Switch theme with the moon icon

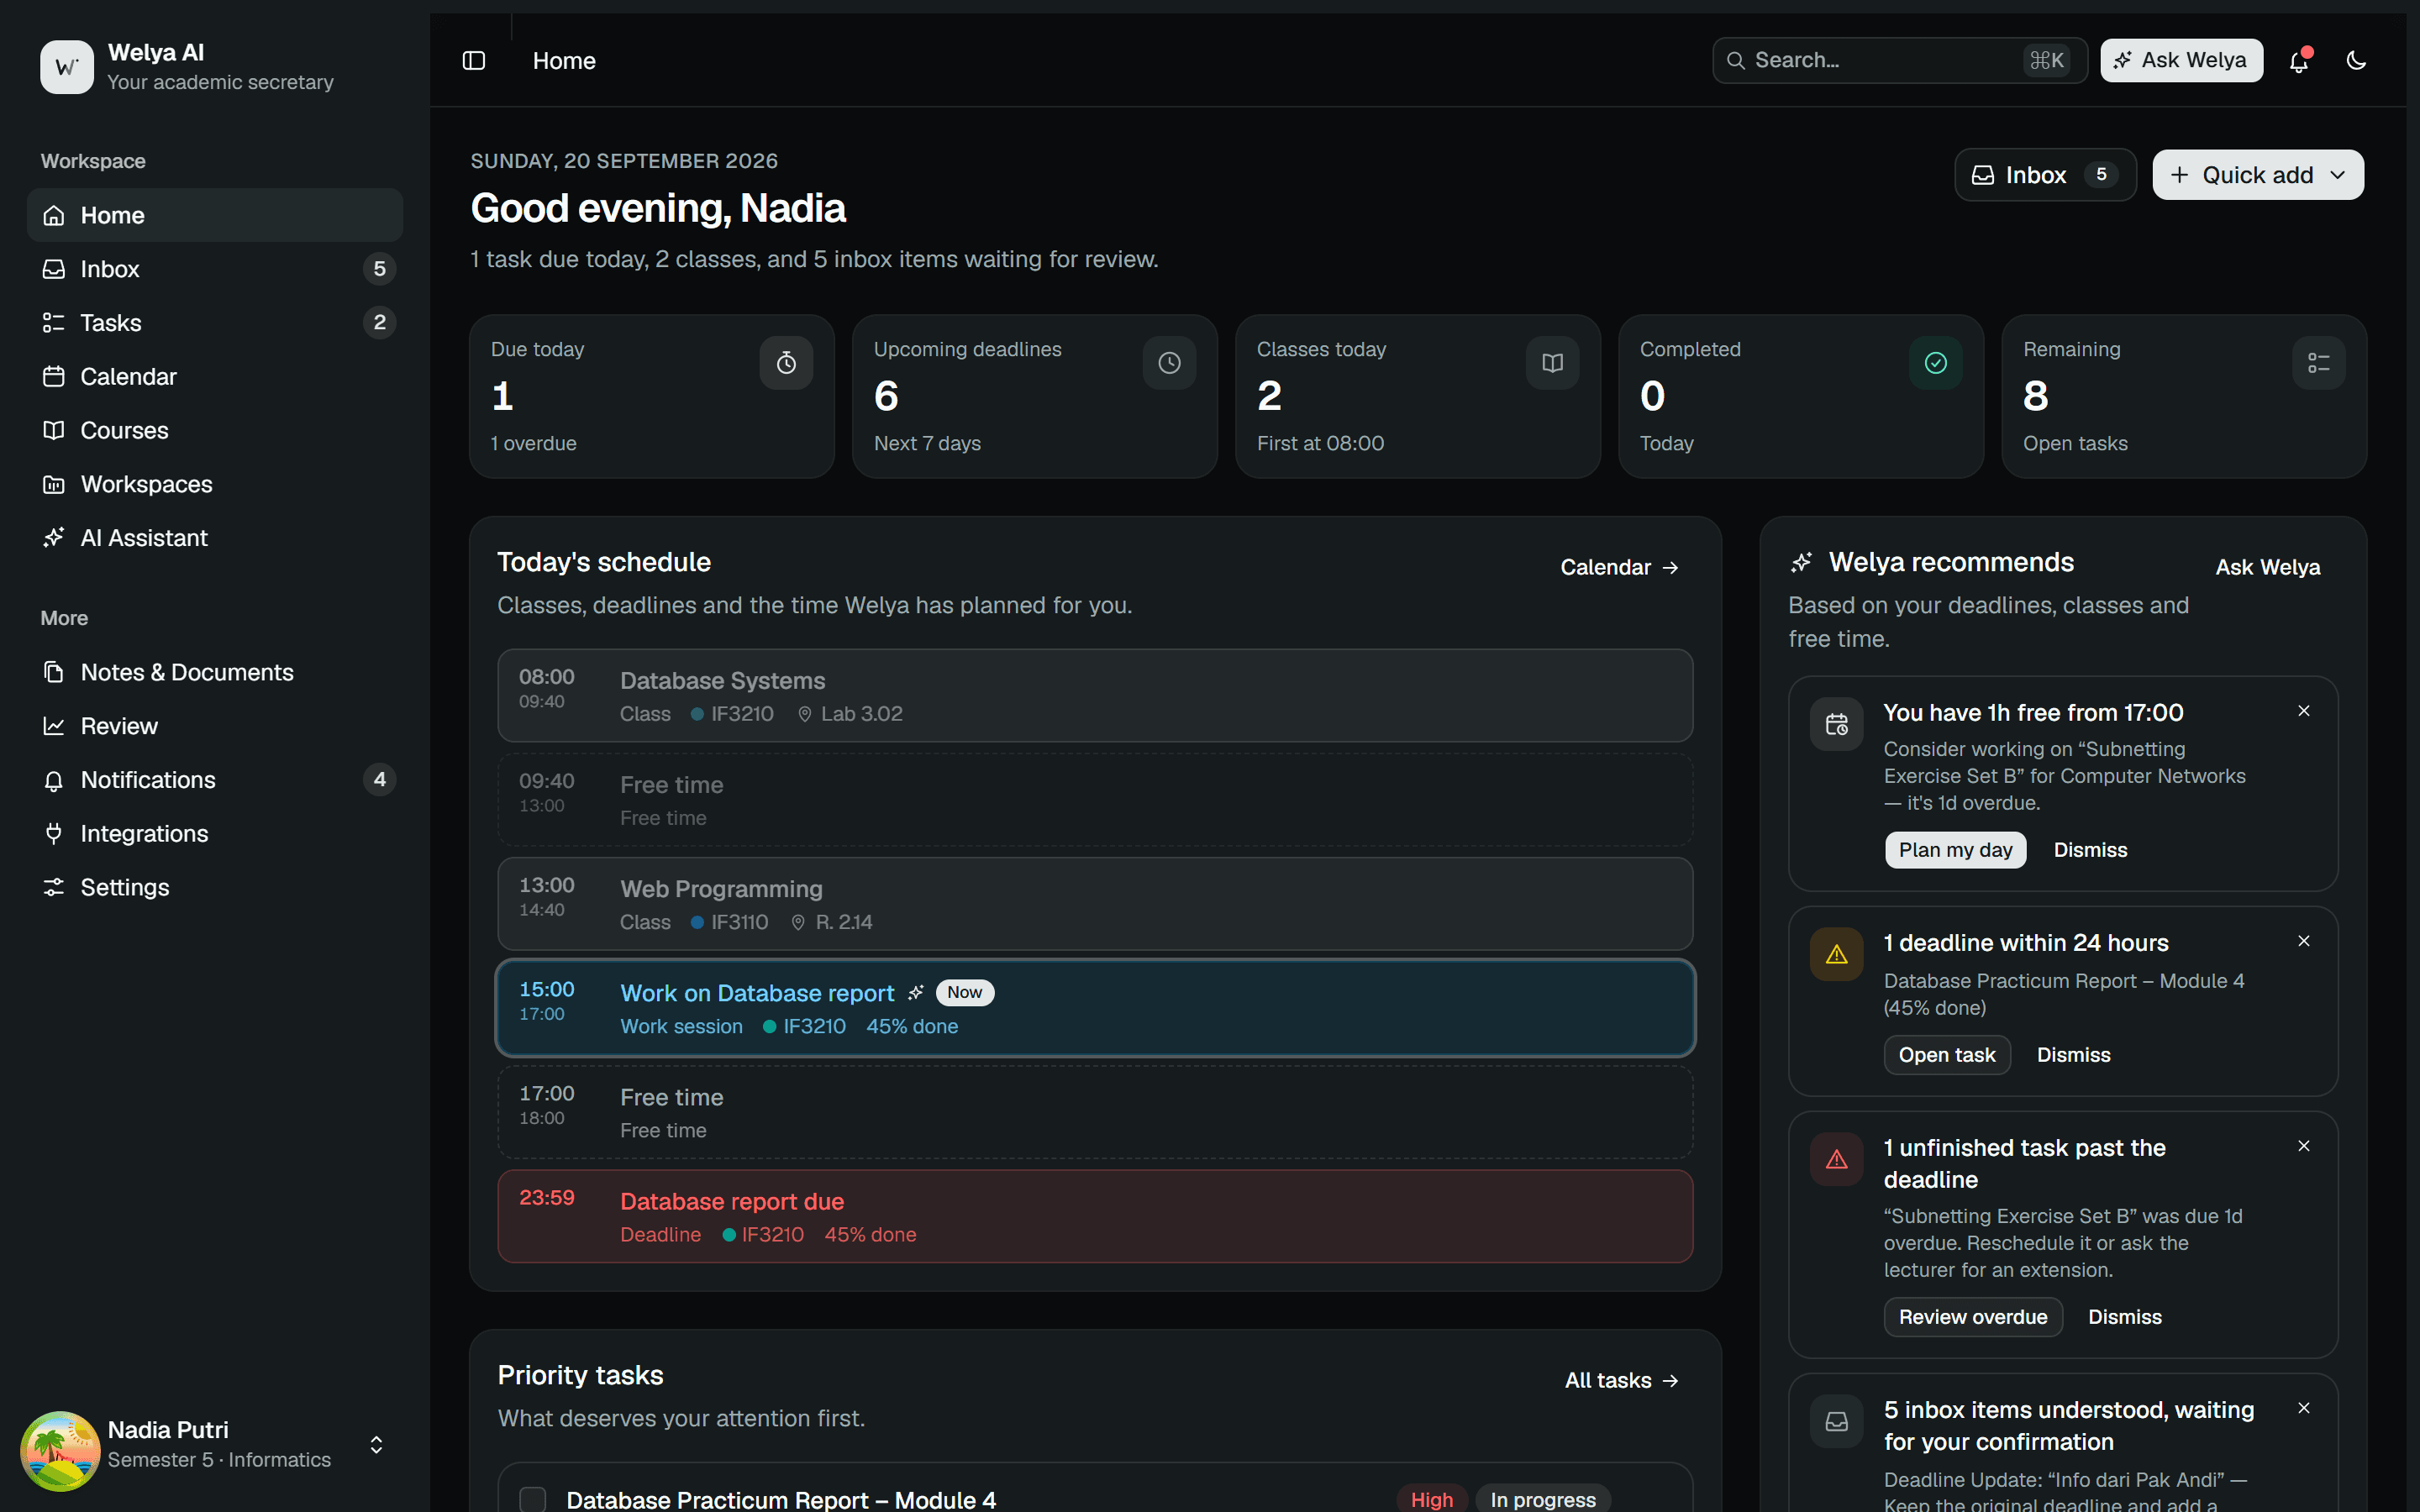[2356, 61]
